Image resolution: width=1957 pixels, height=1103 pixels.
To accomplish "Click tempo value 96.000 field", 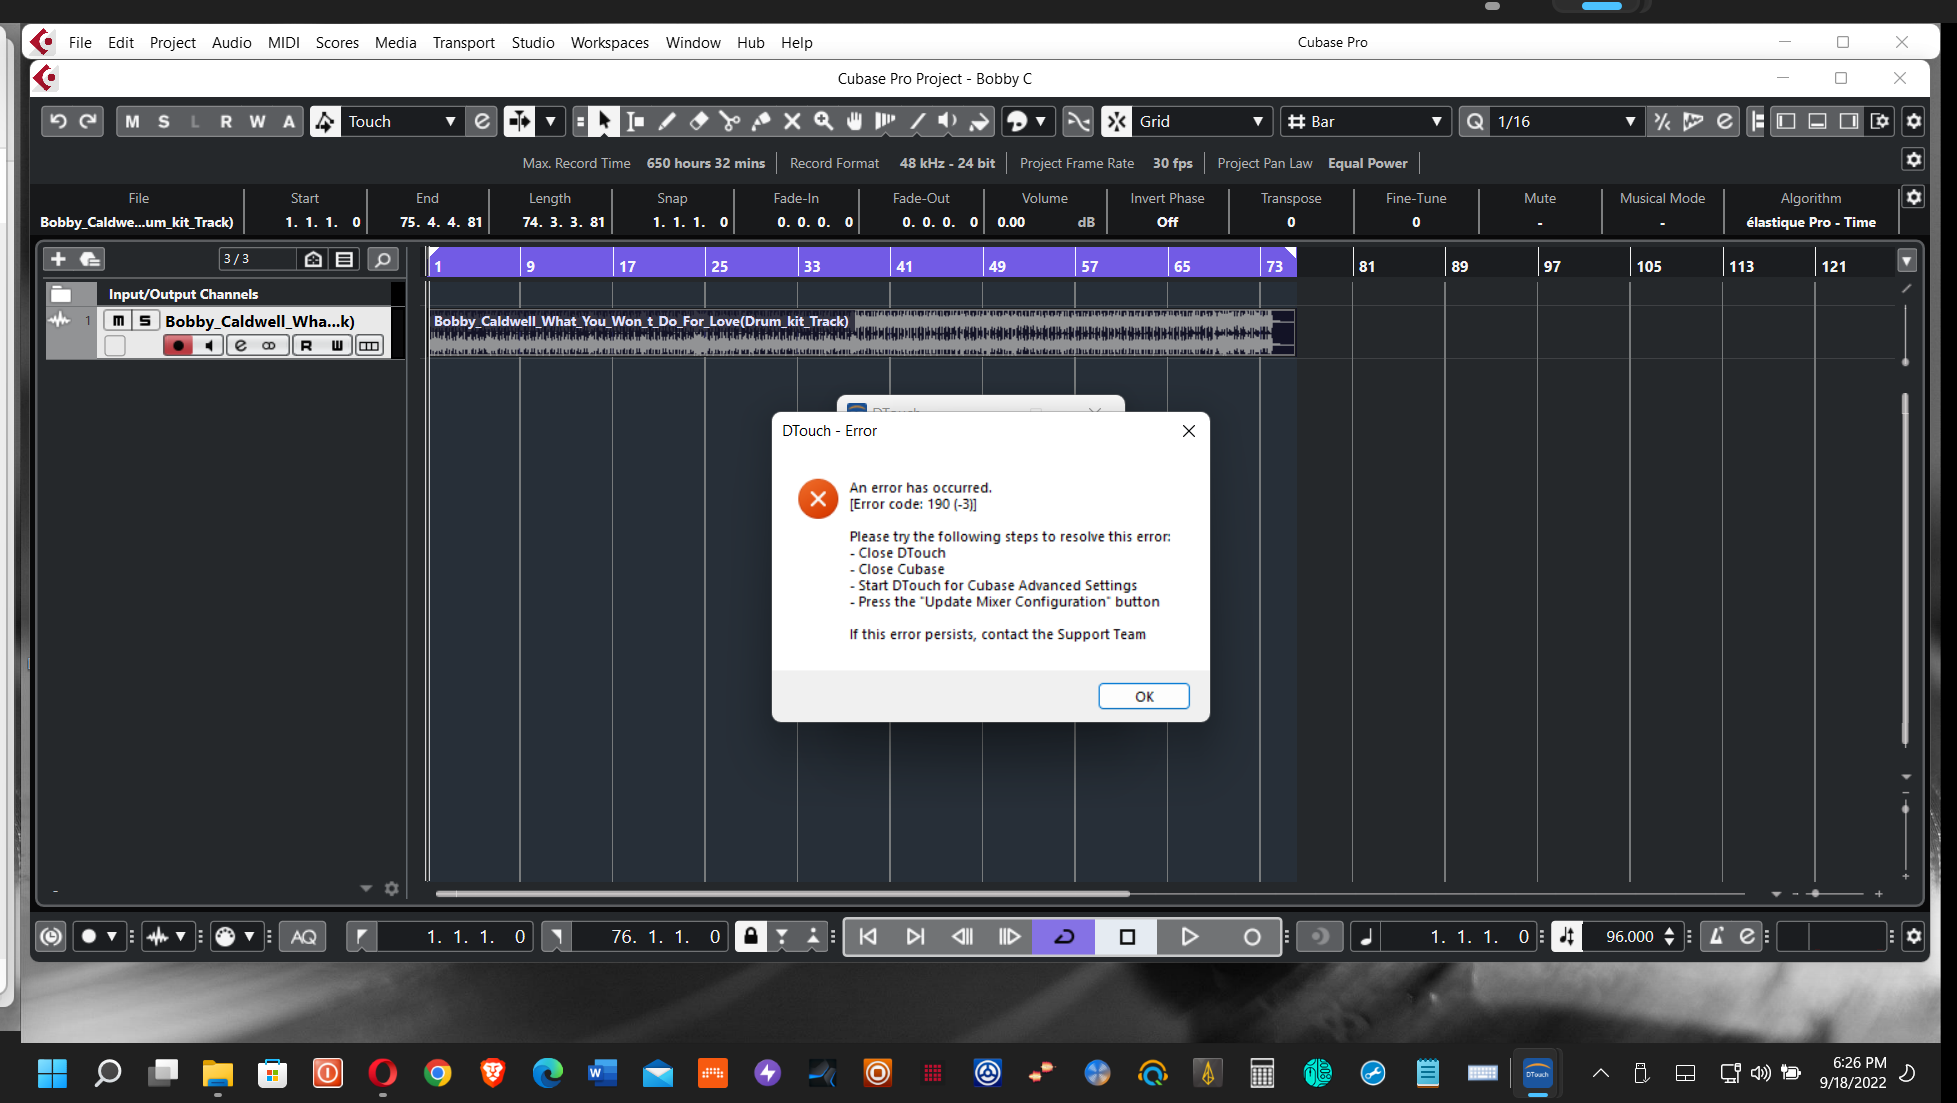I will click(1630, 937).
